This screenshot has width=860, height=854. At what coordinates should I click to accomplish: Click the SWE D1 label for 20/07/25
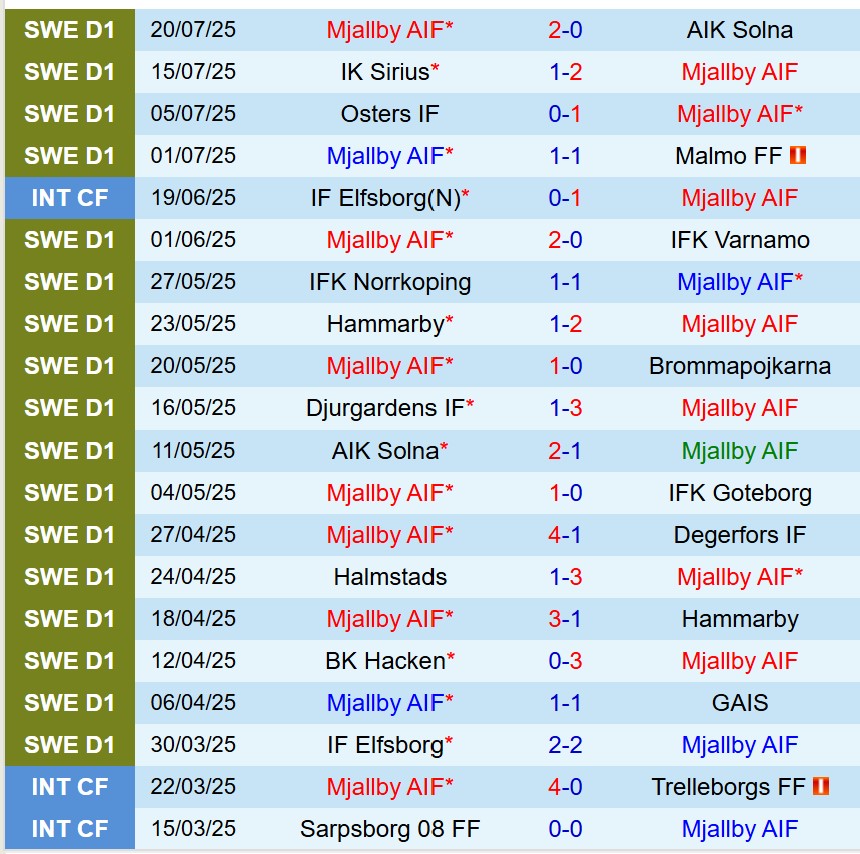click(x=69, y=30)
